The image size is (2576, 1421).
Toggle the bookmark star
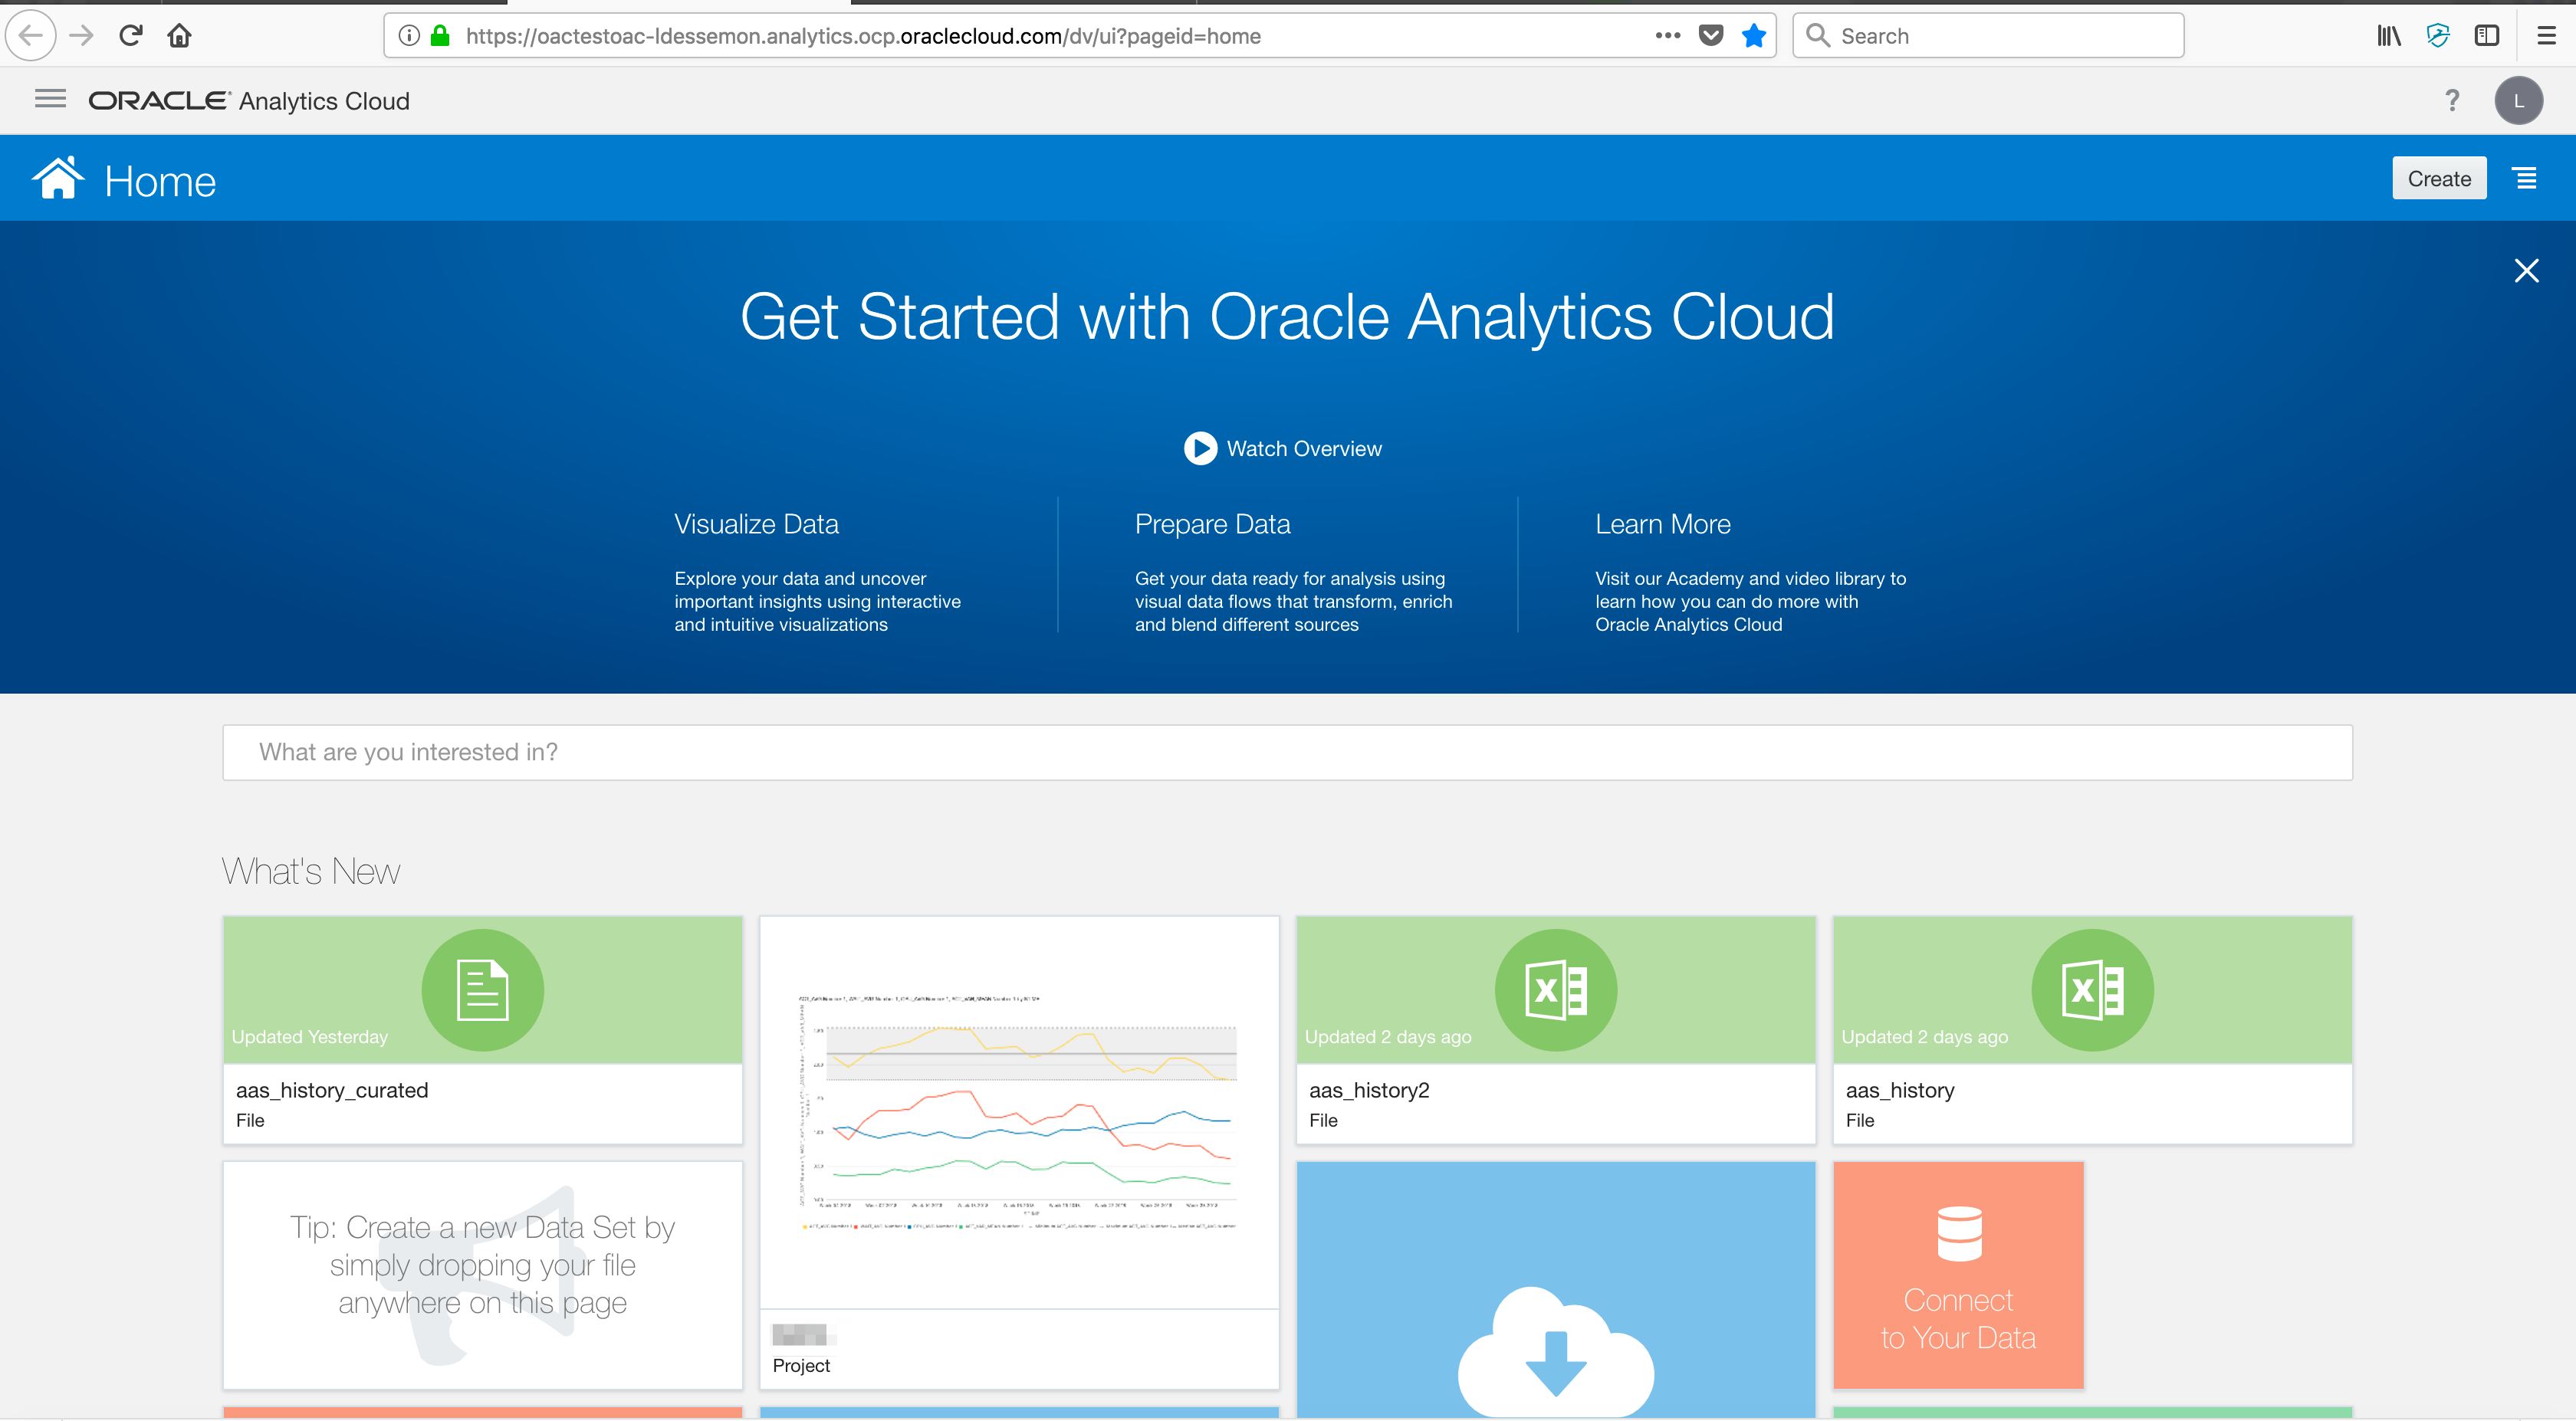1754,36
